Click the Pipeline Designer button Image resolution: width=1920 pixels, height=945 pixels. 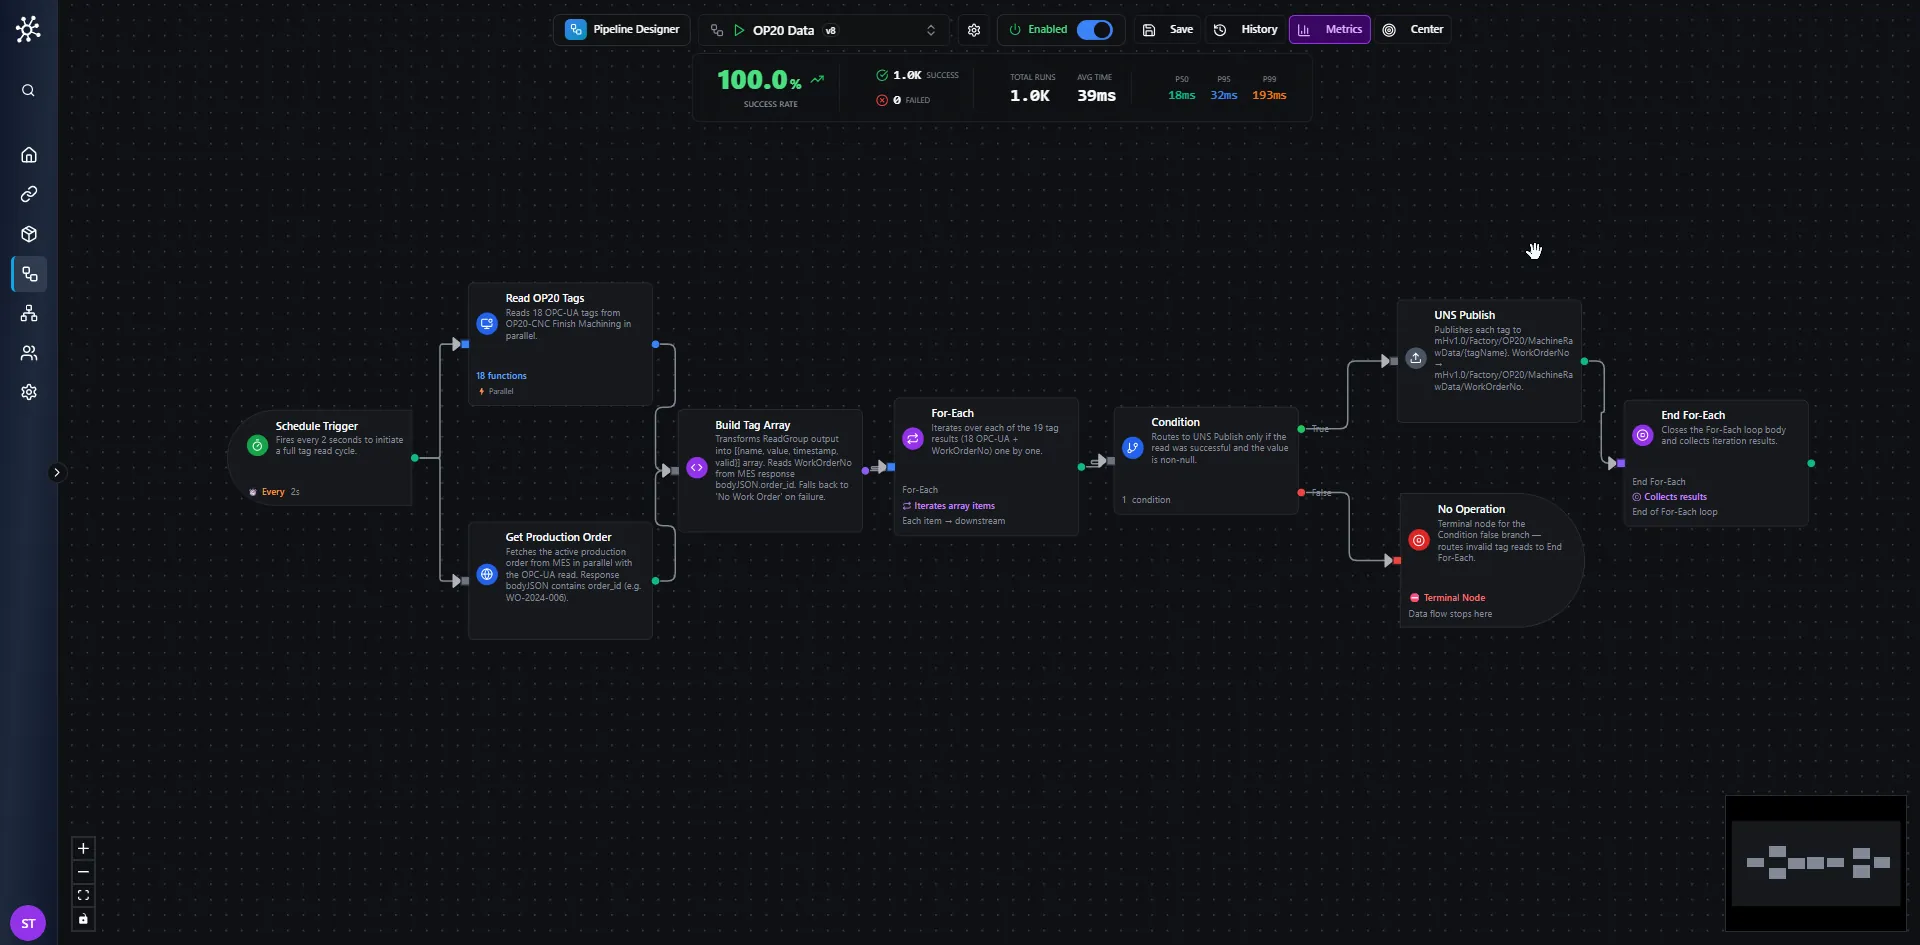pos(622,30)
